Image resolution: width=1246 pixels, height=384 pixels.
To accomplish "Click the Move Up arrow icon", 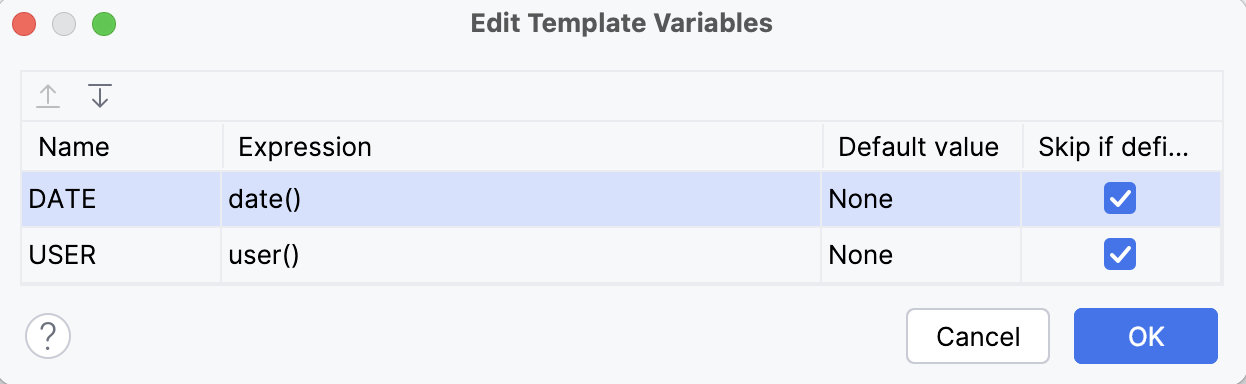I will click(x=48, y=97).
